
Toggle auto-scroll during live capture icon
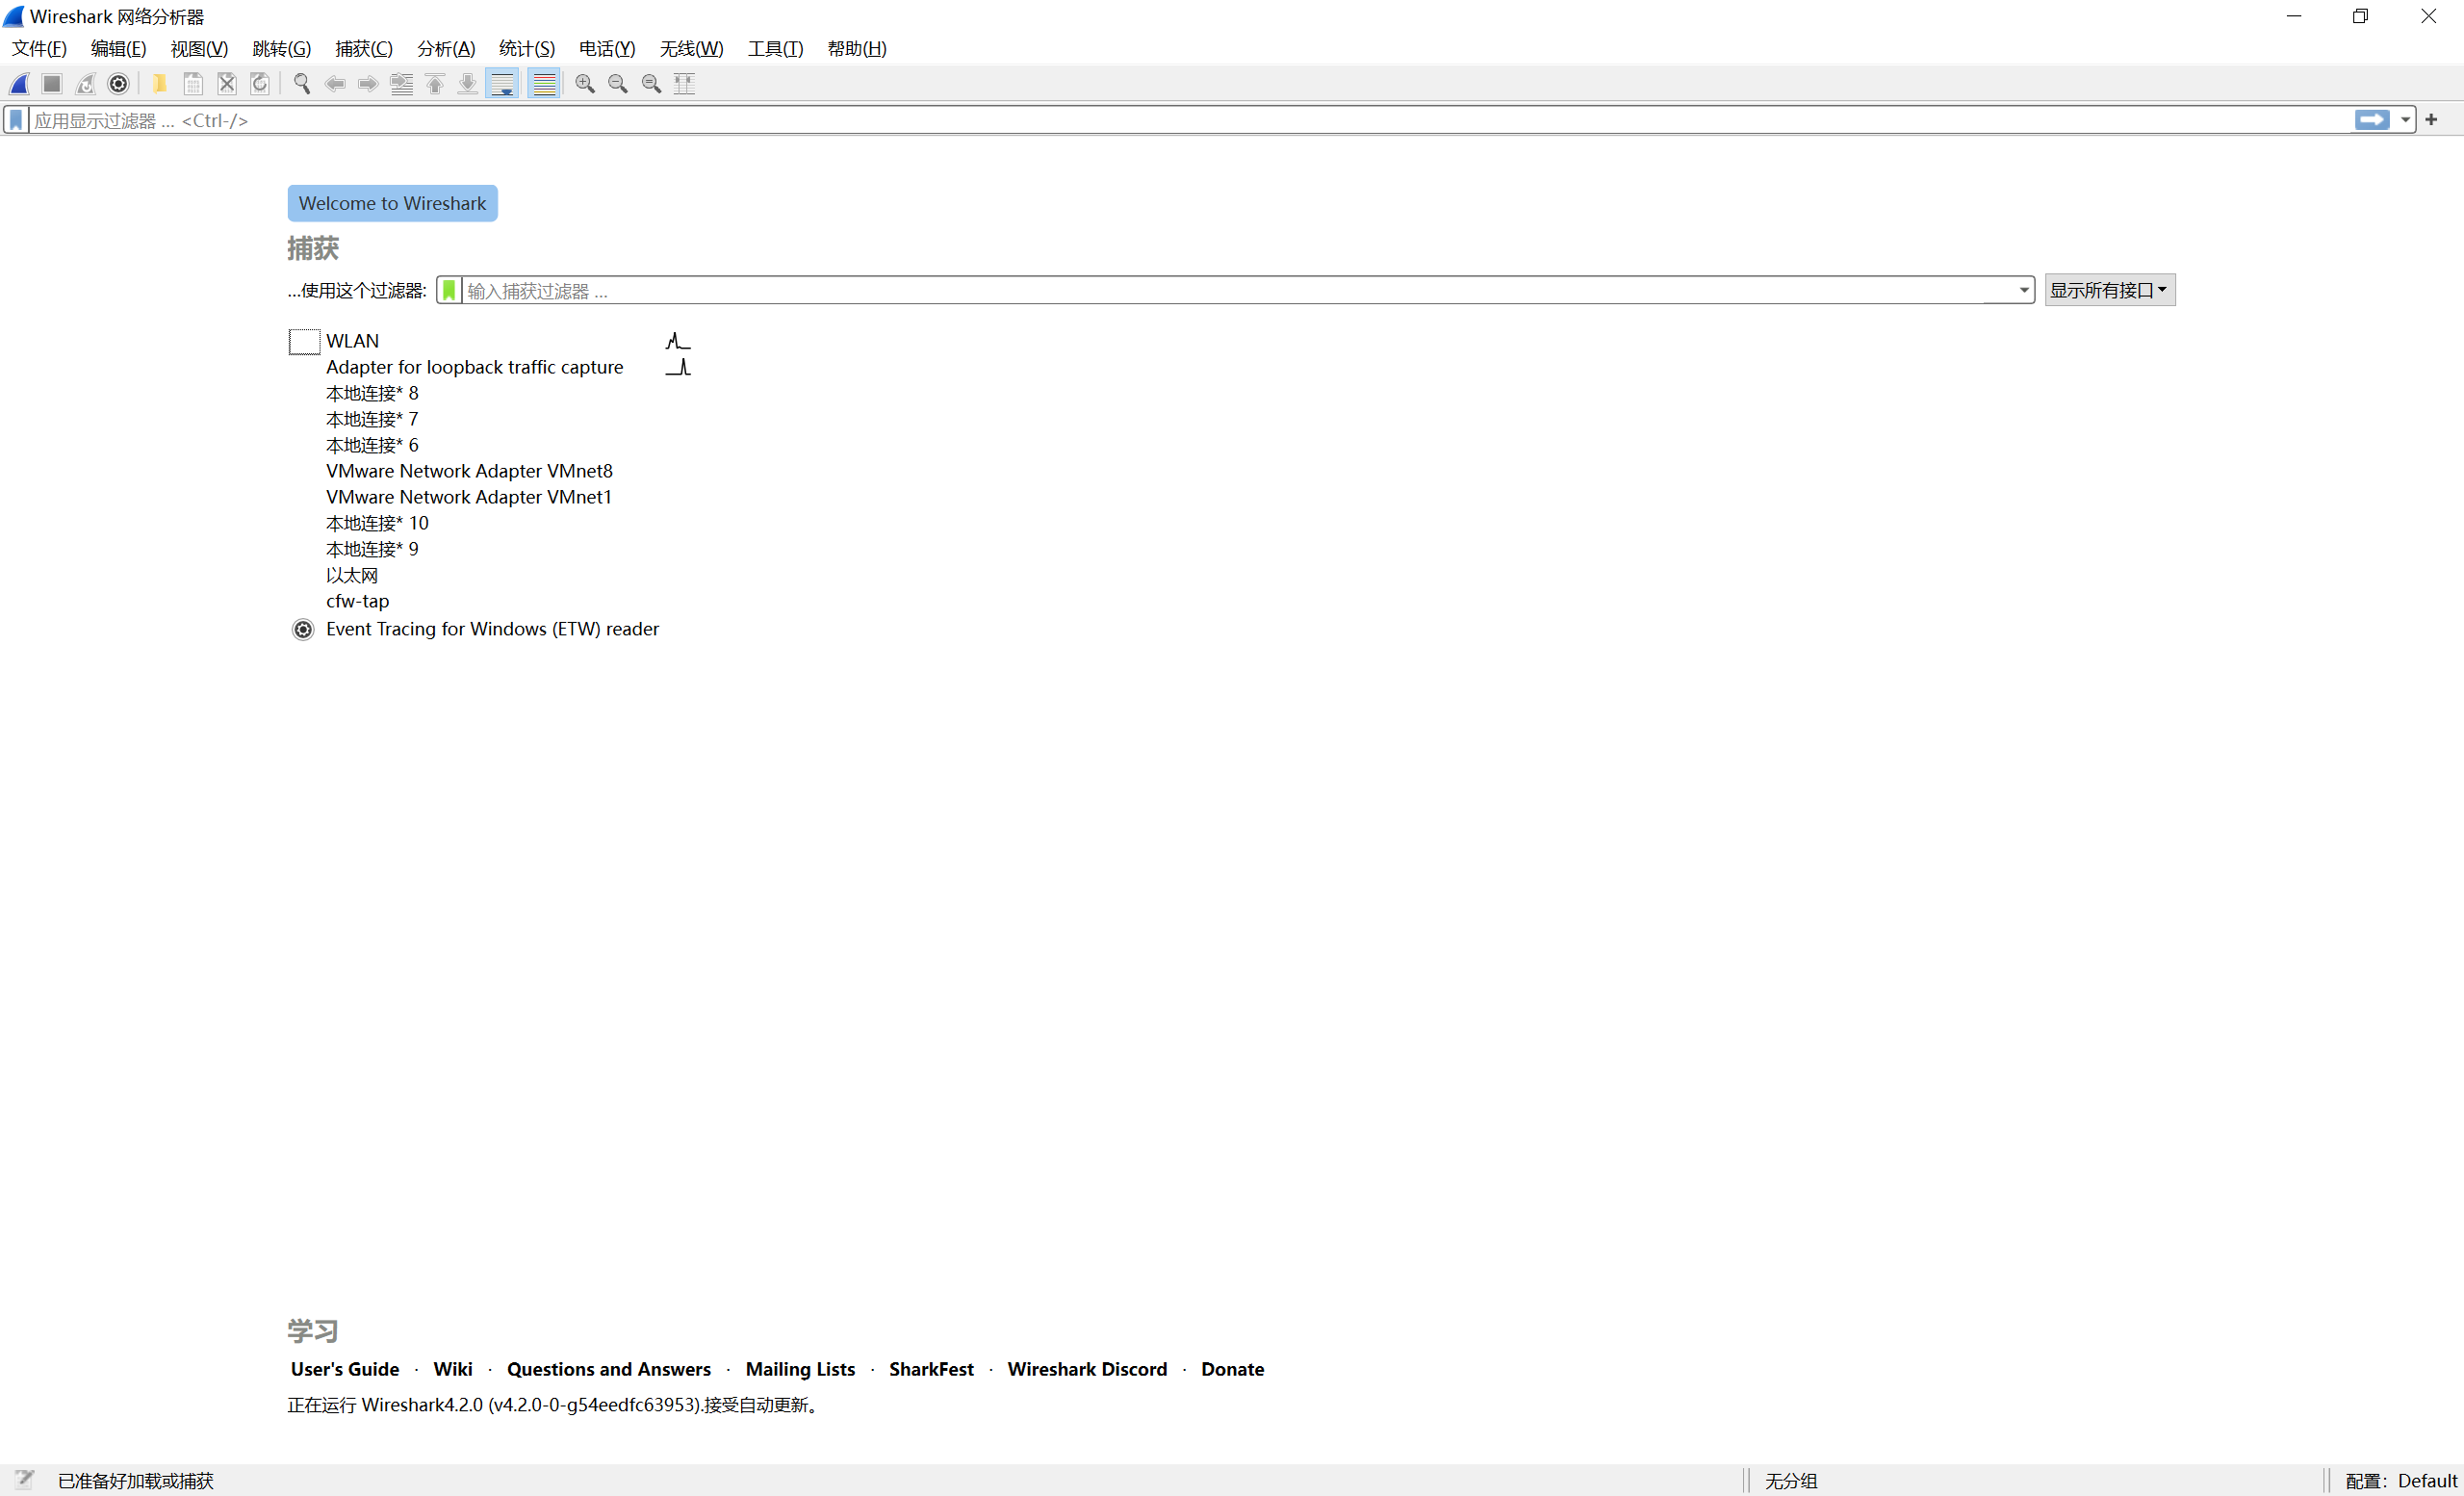click(x=503, y=84)
